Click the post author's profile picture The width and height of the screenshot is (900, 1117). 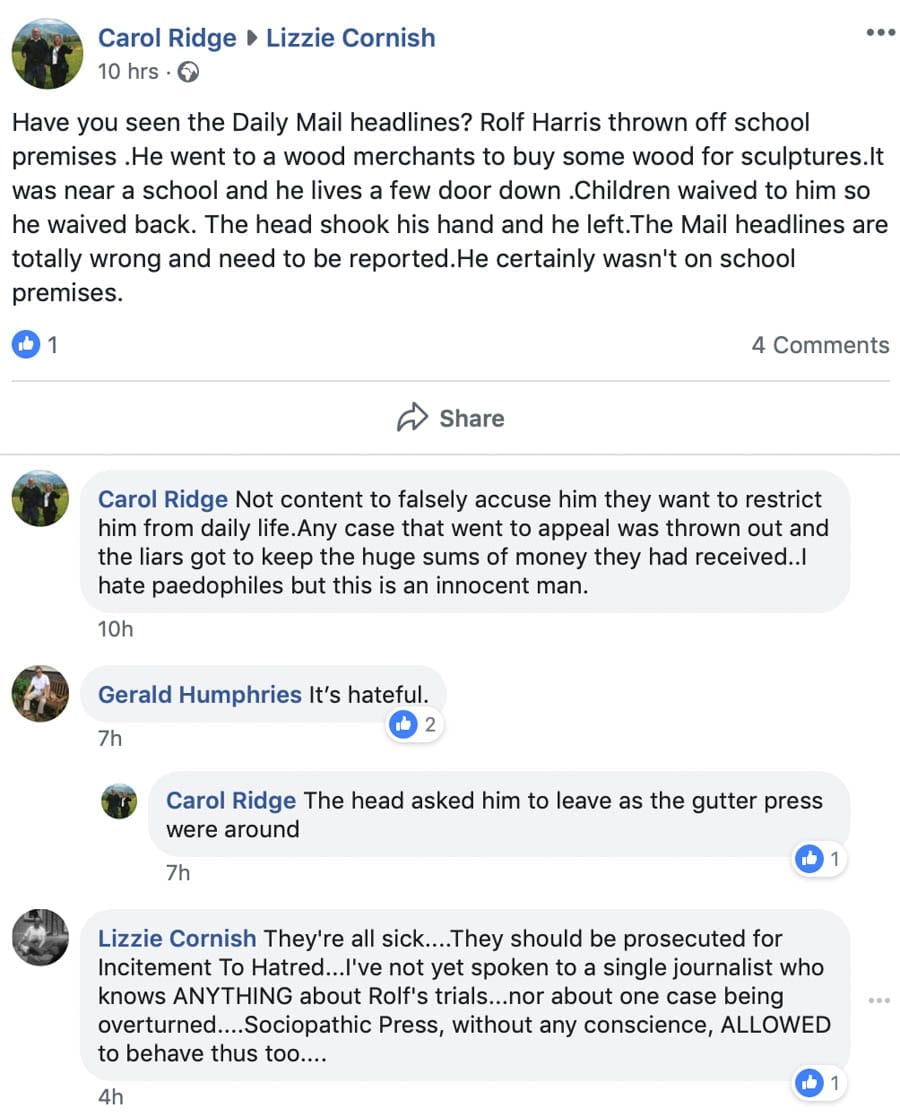click(47, 53)
